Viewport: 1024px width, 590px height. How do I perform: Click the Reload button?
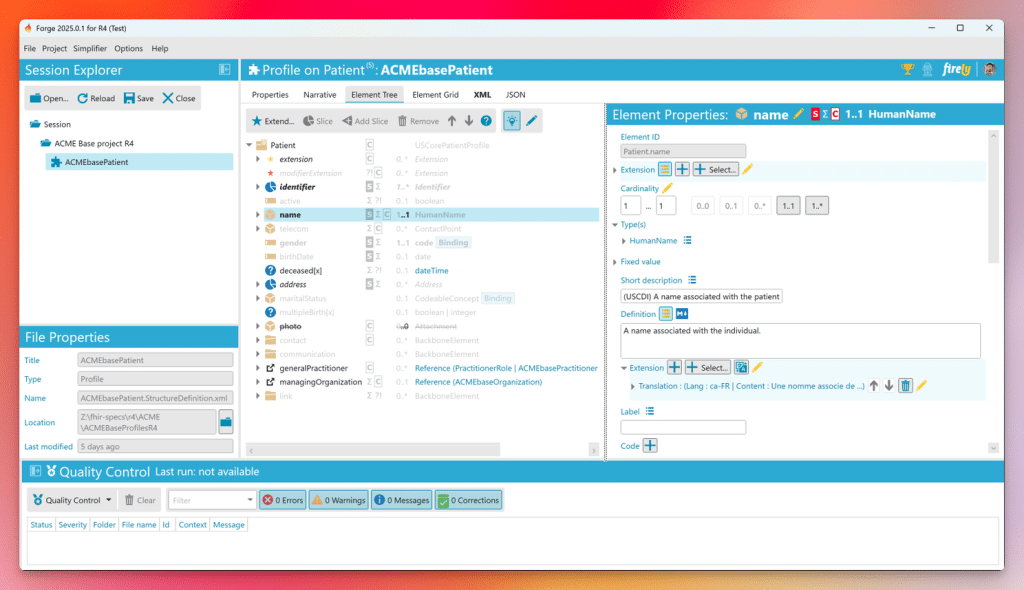click(96, 98)
